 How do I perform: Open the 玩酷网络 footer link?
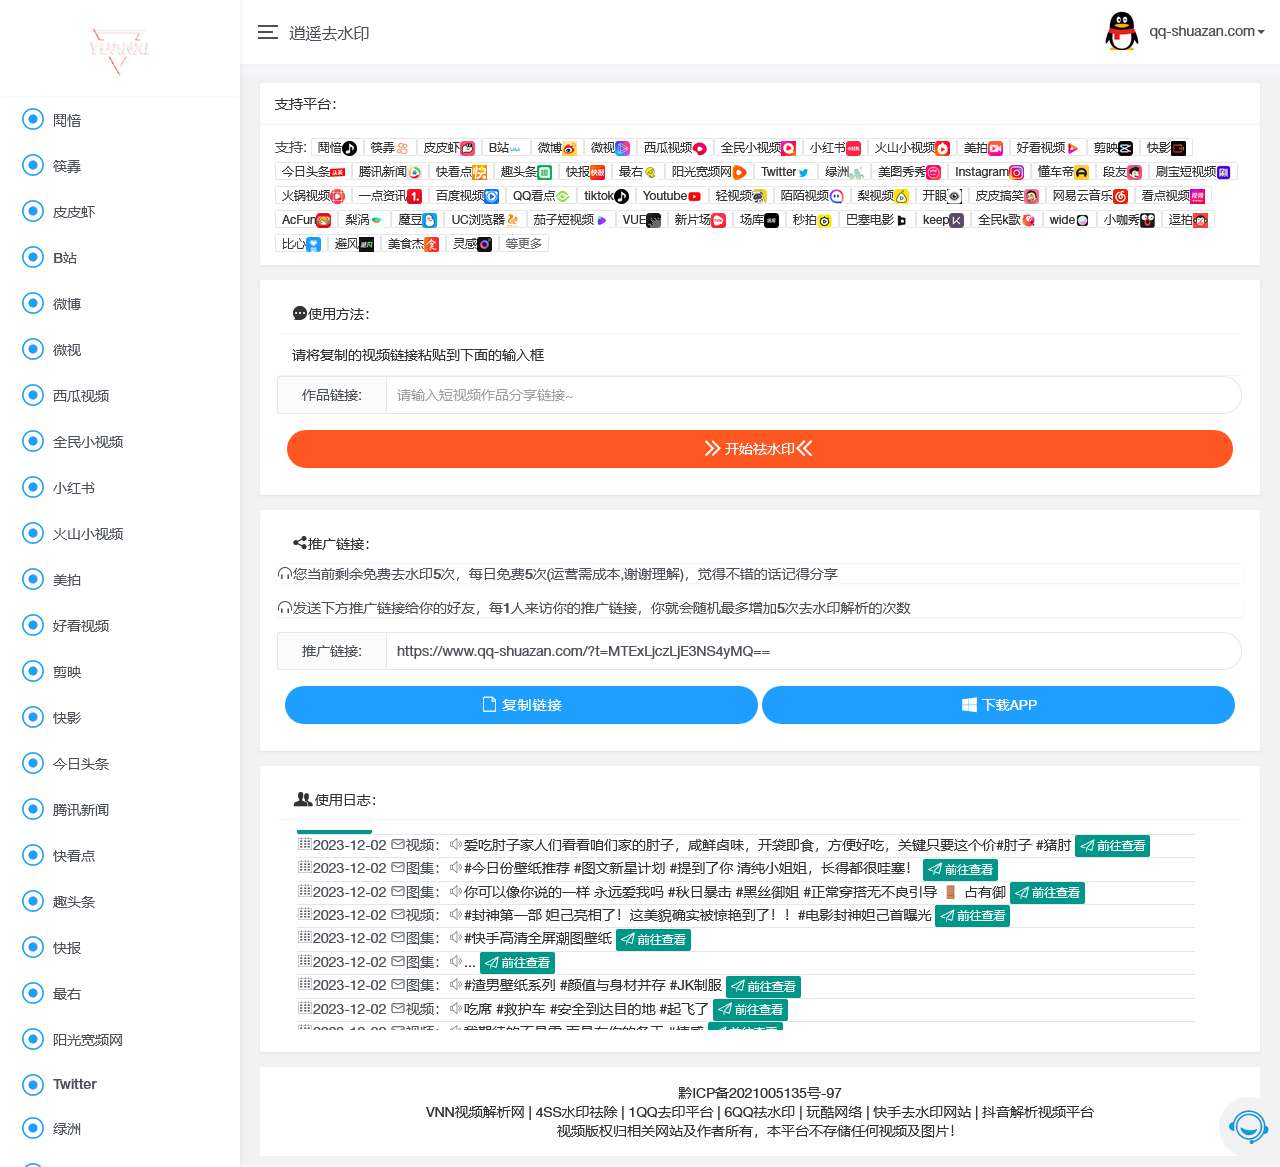(835, 1112)
